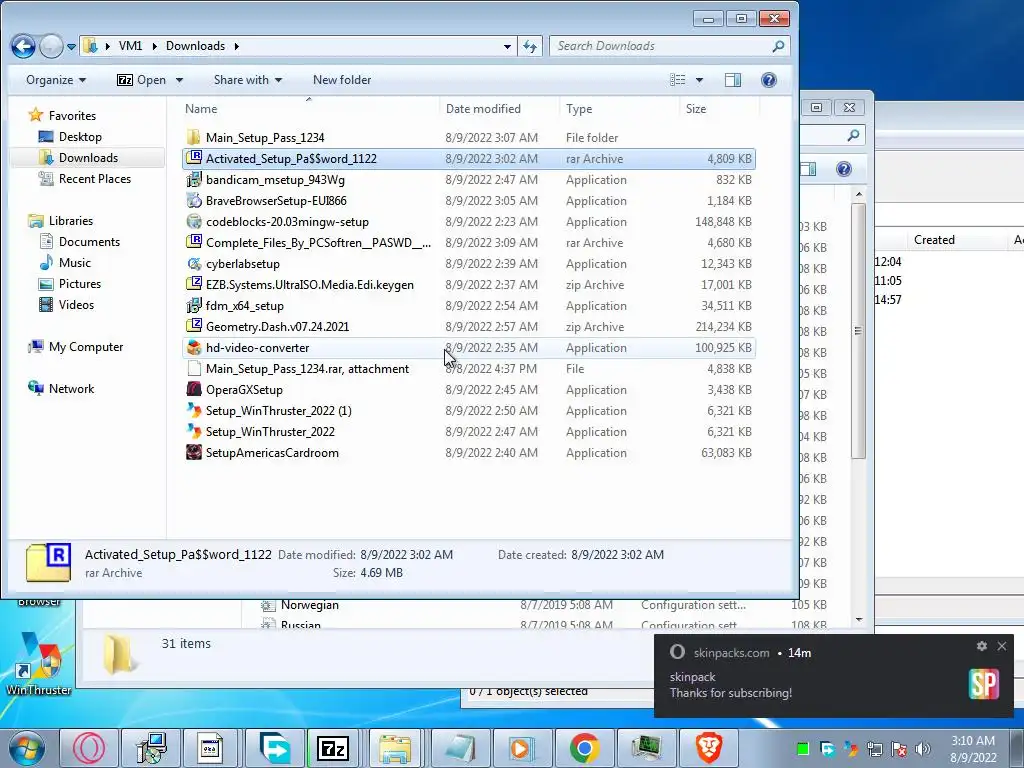This screenshot has height=768, width=1024.
Task: Select EZB.Systems.UltraISO.Media.Edi.keygen zip icon
Action: point(193,285)
